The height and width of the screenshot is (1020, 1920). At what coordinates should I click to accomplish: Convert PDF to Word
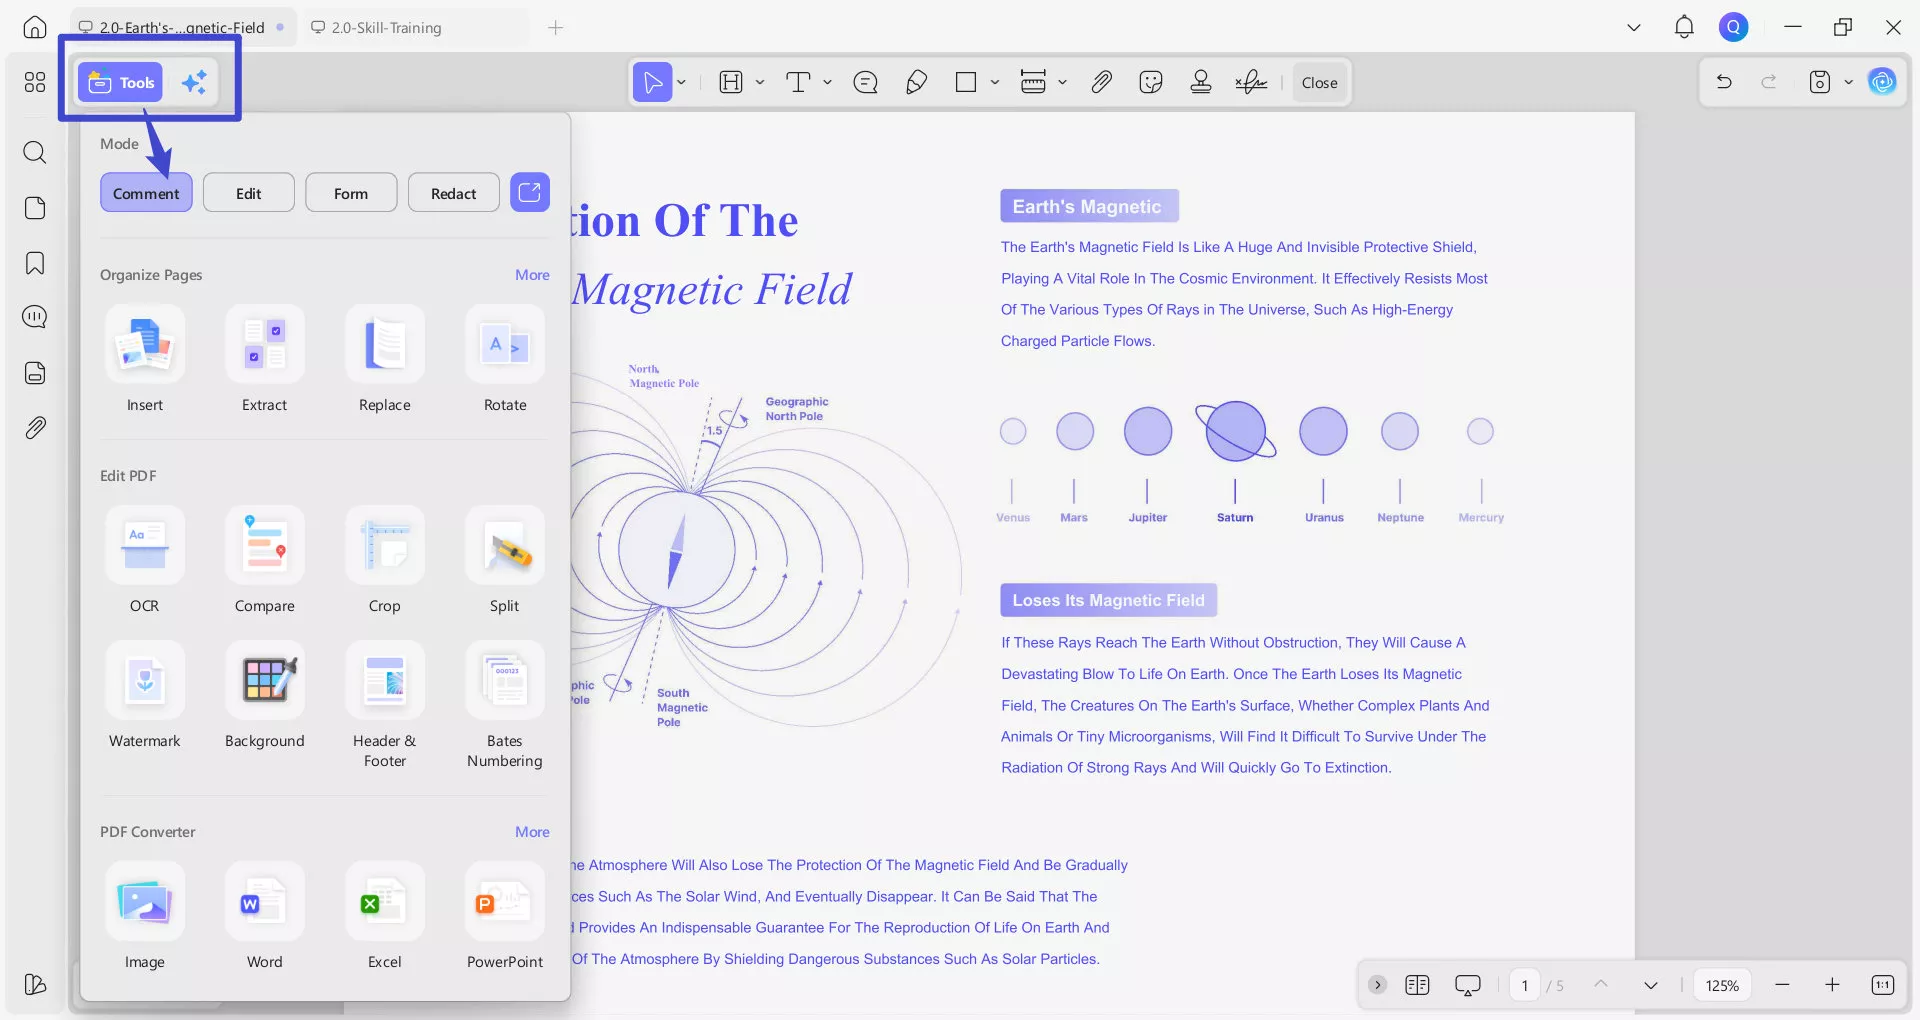pos(265,901)
